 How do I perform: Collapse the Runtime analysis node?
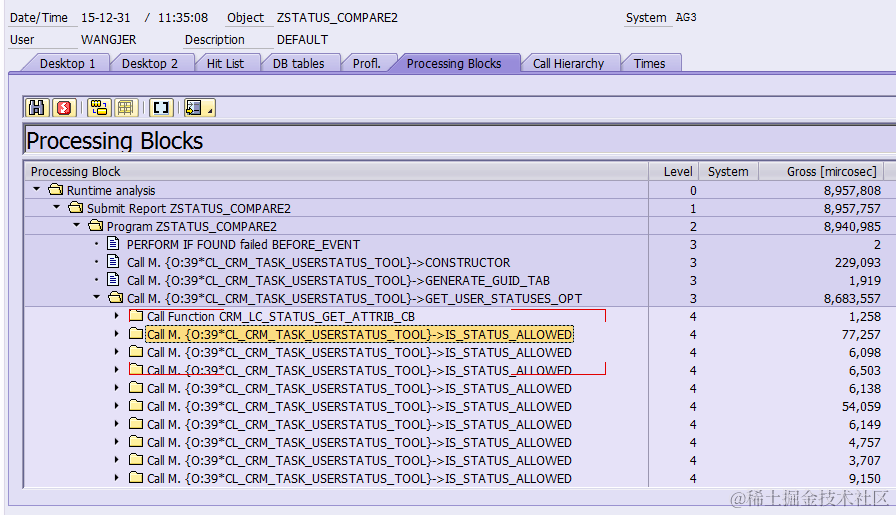point(37,189)
